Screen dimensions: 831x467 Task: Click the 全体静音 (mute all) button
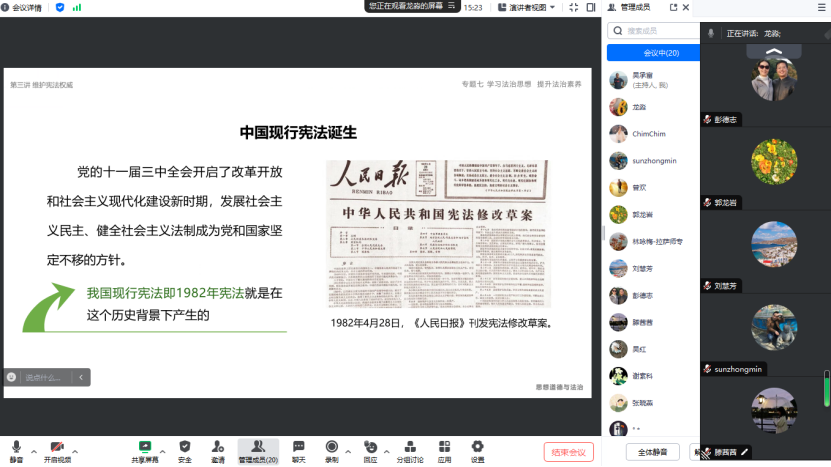(652, 451)
